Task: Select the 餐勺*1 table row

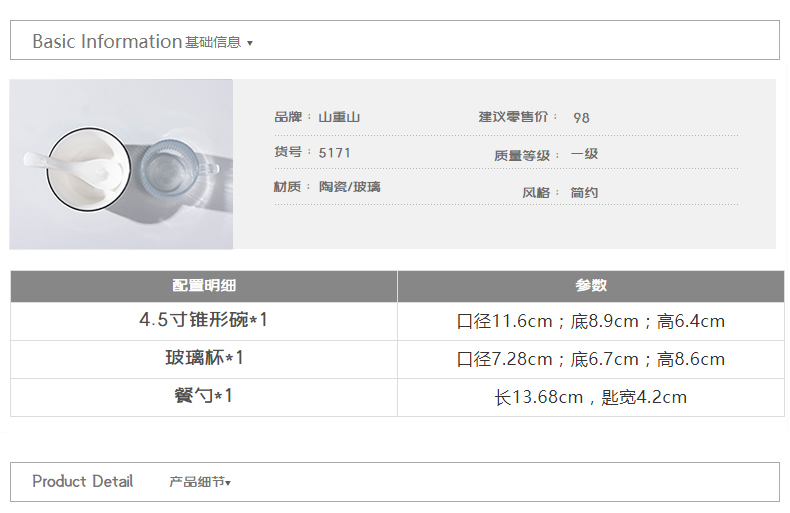Action: point(204,396)
